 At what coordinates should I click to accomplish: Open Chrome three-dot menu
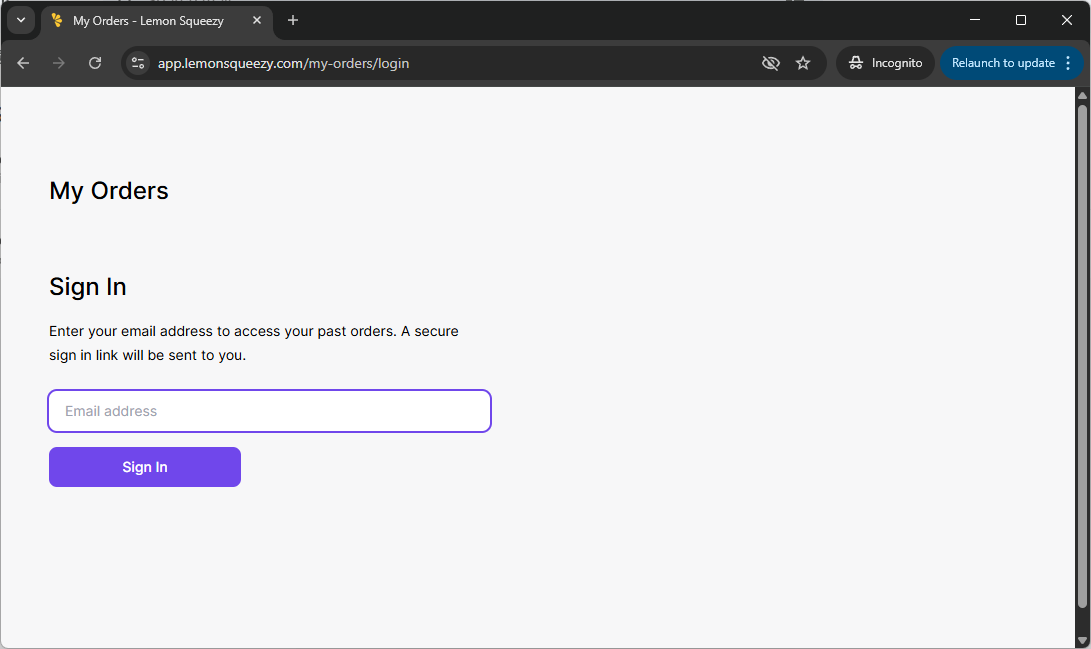[x=1068, y=63]
